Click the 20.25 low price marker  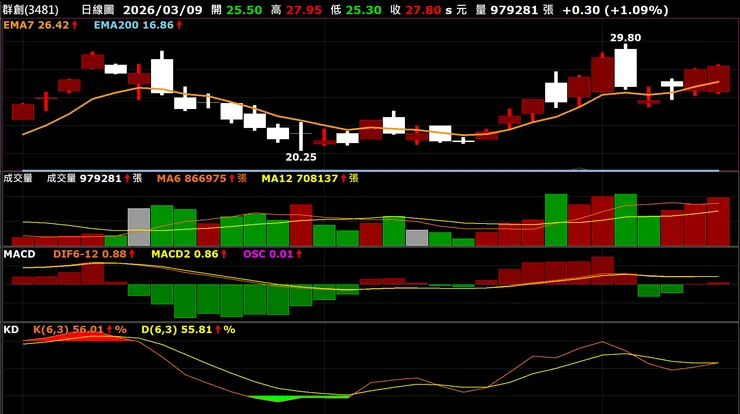[301, 157]
